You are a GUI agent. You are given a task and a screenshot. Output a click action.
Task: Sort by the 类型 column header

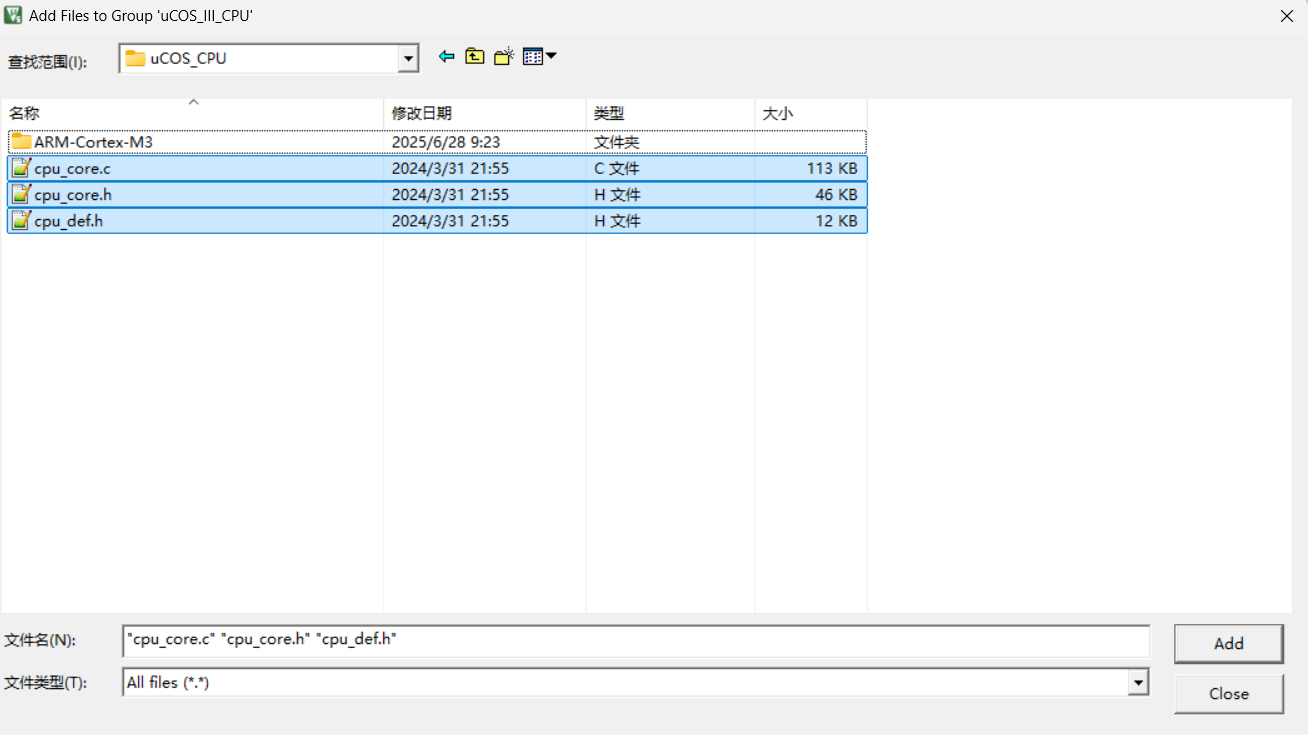coord(670,113)
